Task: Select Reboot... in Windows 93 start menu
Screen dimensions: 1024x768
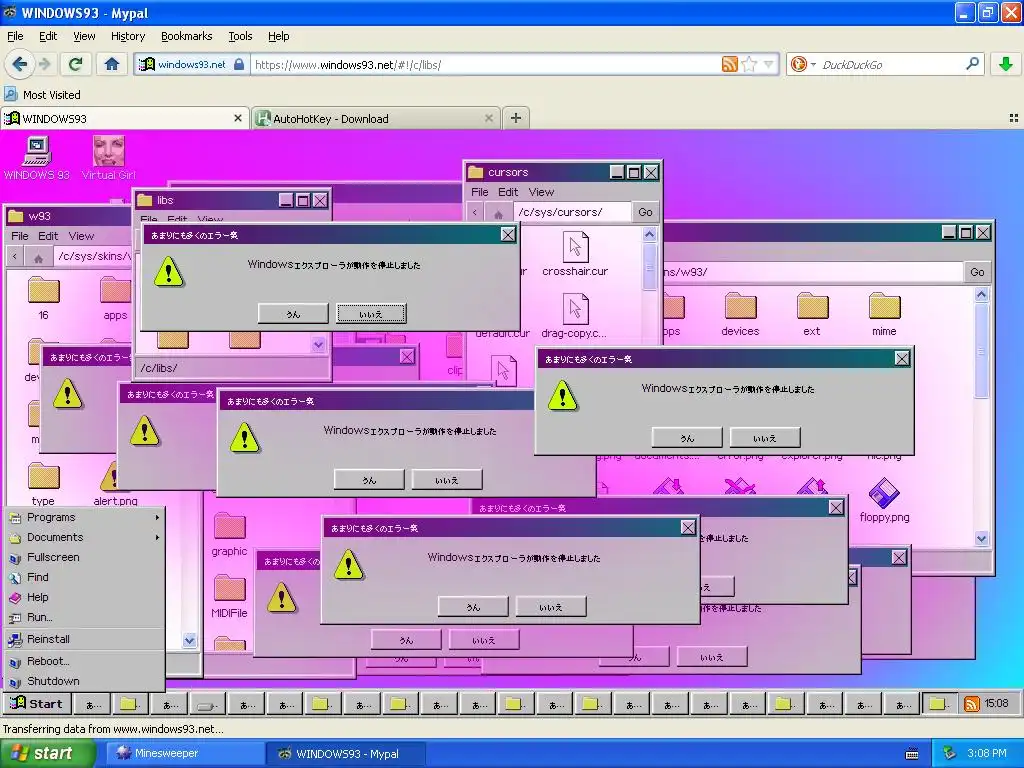Action: [84, 661]
